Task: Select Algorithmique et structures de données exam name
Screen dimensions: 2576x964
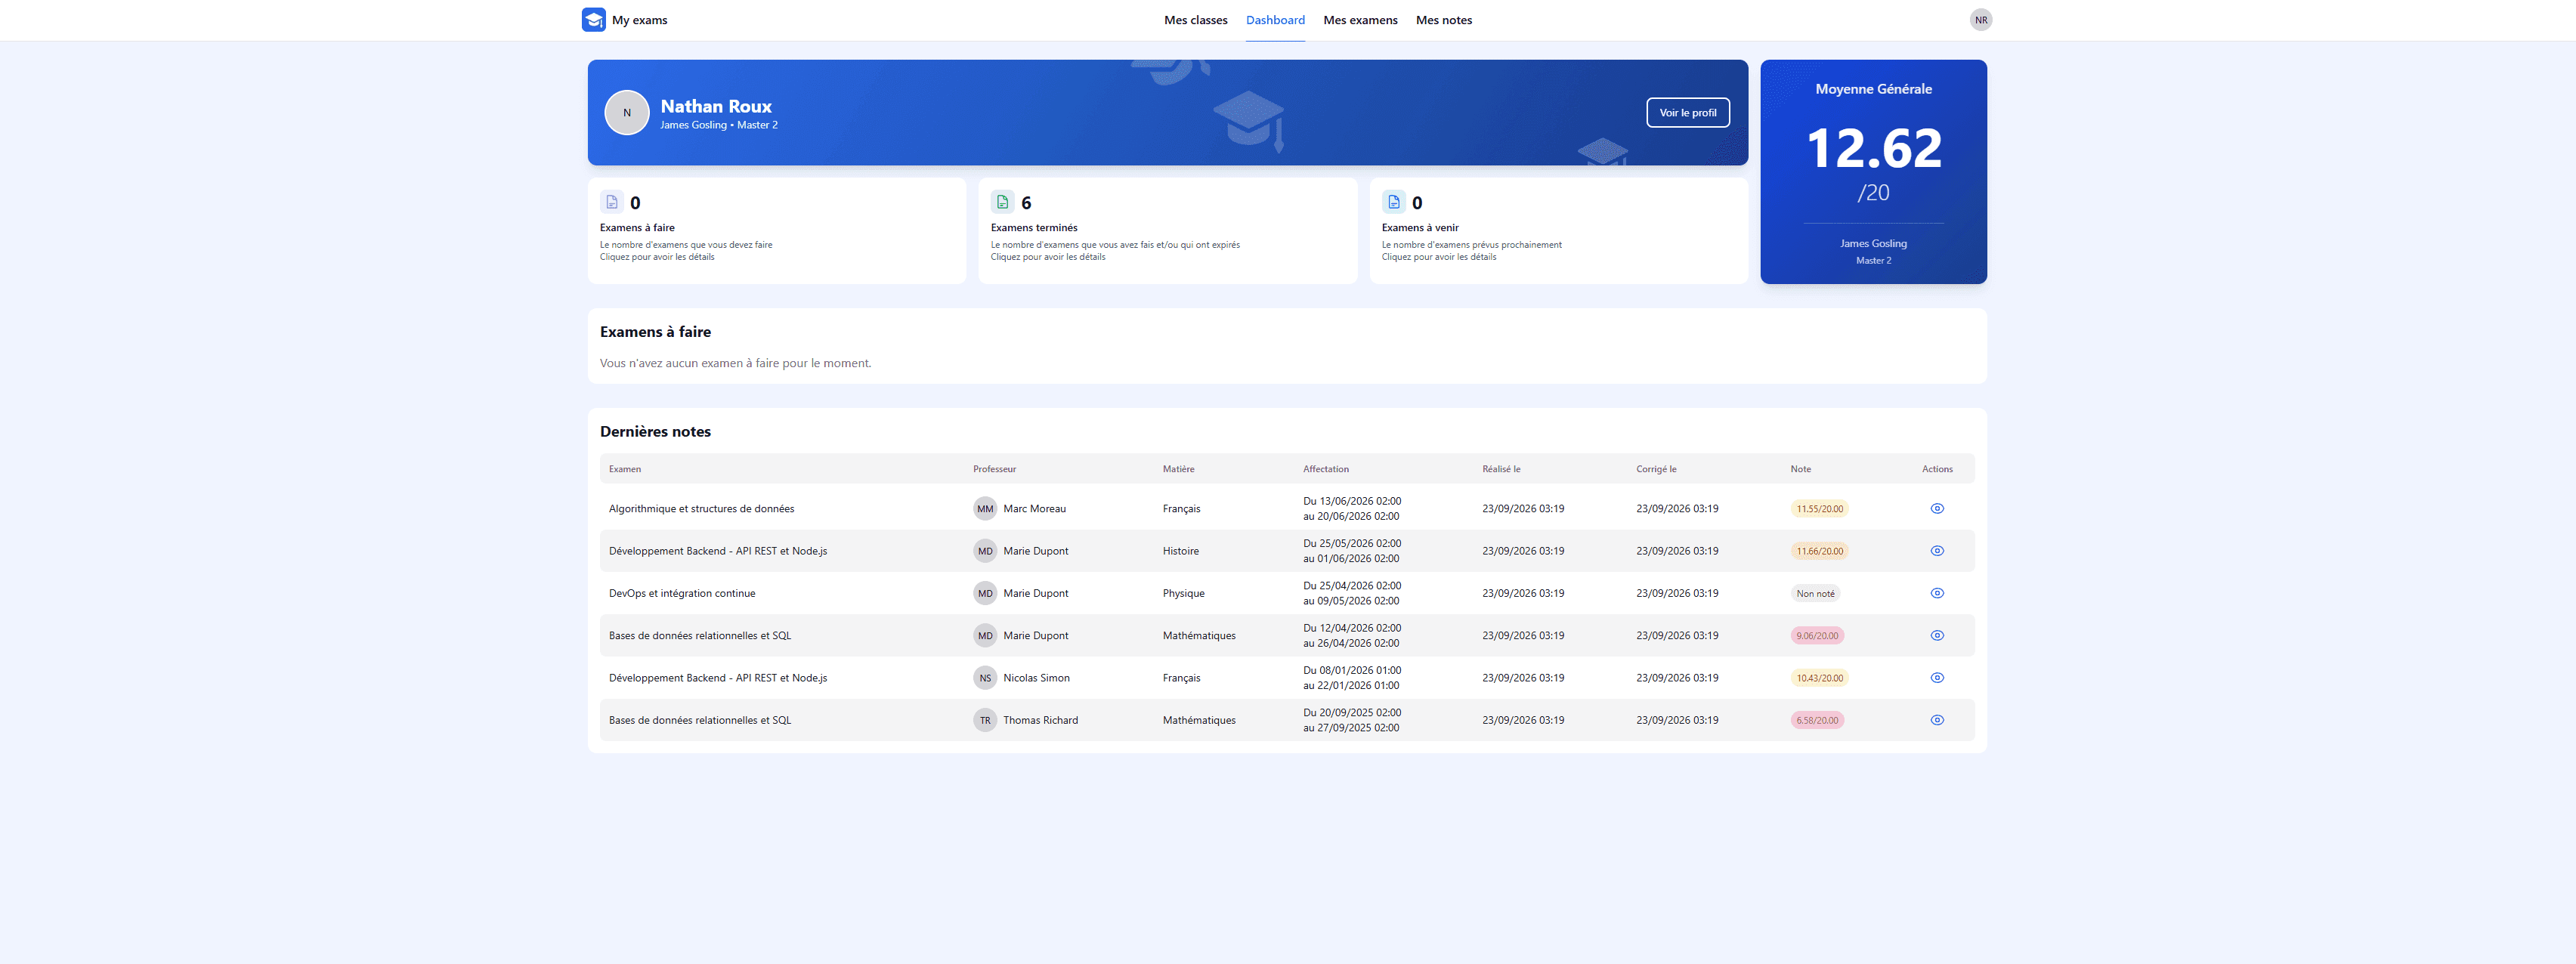Action: tap(701, 509)
